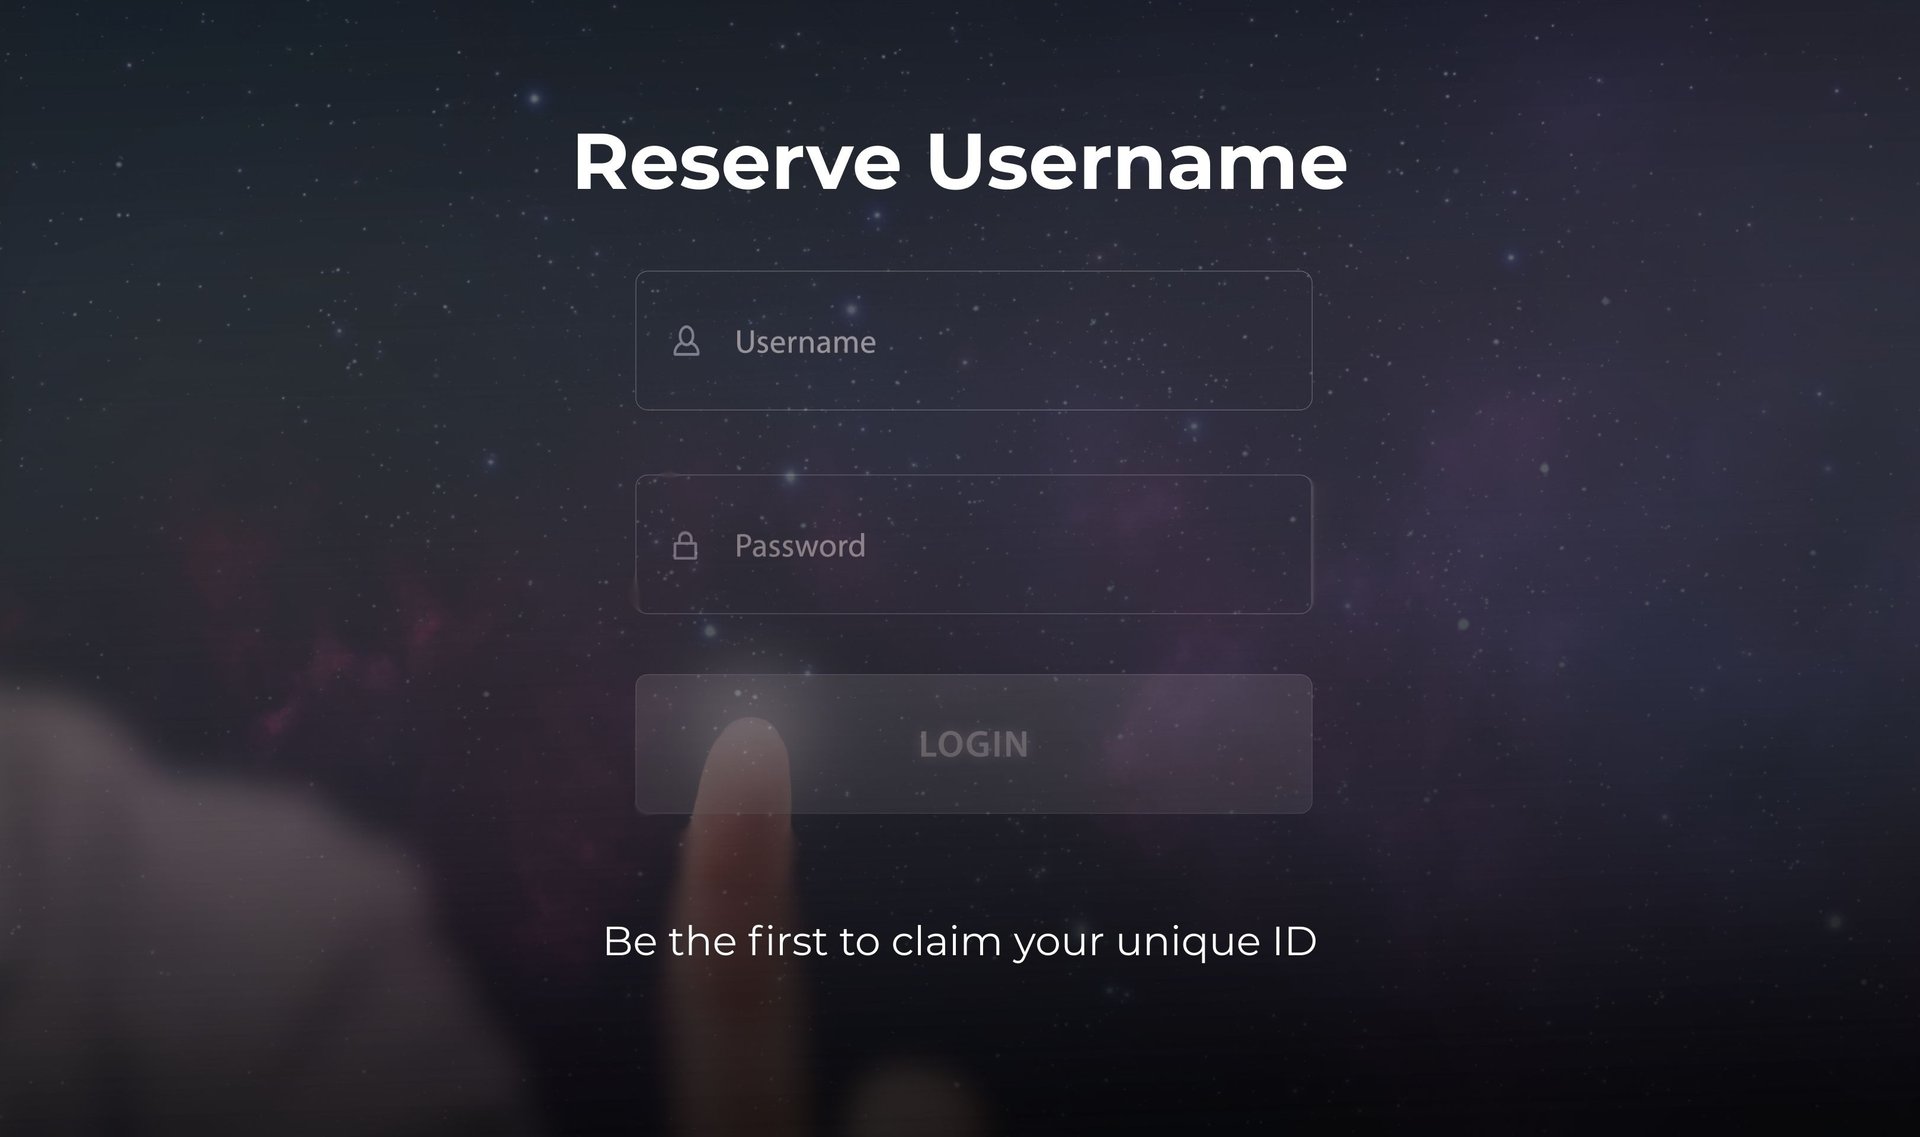Click the word 'Reserve' in the title

737,161
